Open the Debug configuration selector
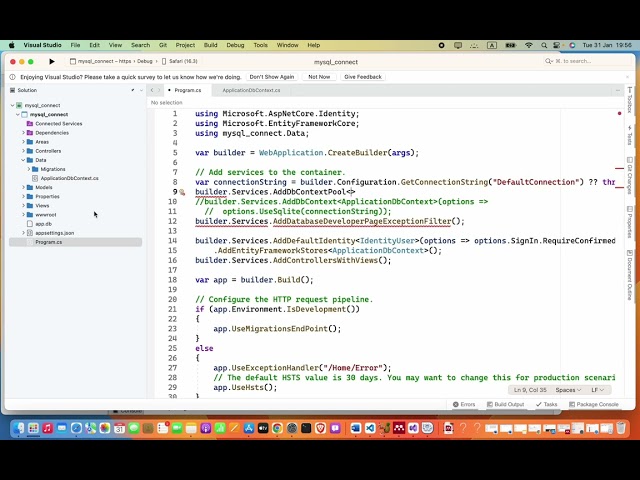Viewport: 640px width, 480px height. (144, 61)
